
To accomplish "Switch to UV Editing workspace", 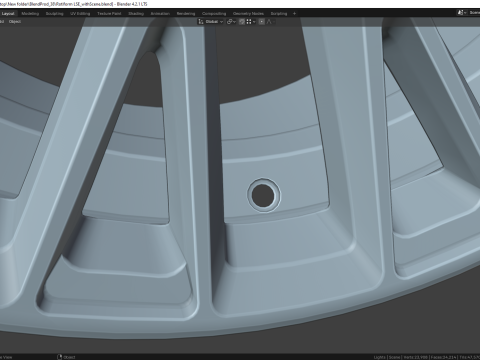I will tap(80, 14).
